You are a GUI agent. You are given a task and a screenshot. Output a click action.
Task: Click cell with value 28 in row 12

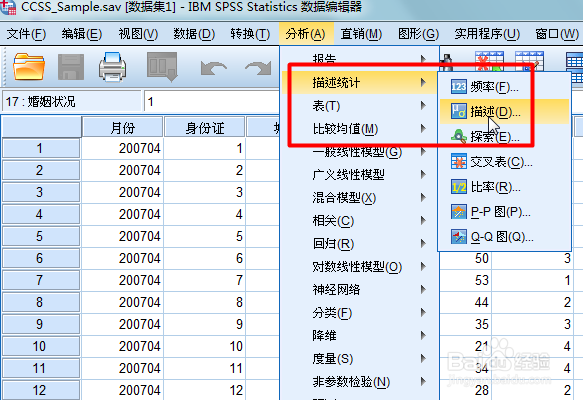pos(466,390)
